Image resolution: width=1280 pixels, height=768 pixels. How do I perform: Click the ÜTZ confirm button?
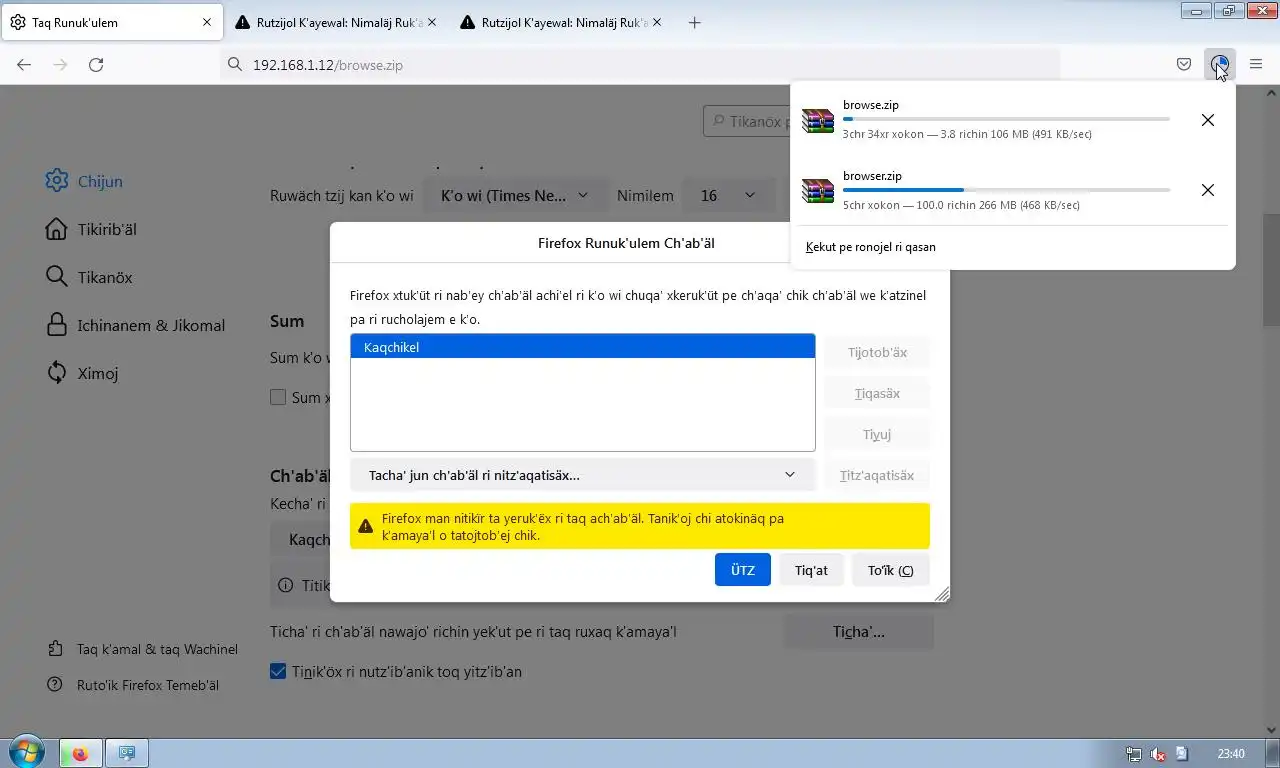(743, 570)
